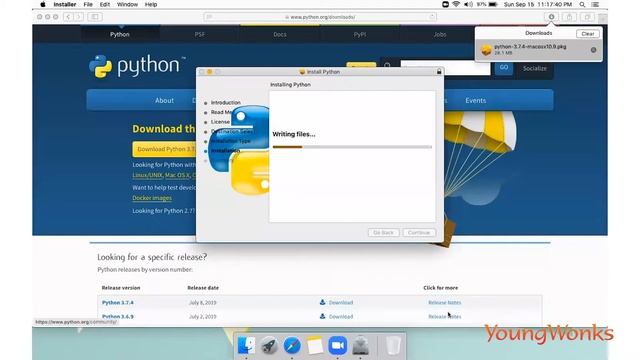Click the python.org search field
This screenshot has height=360, width=640.
tap(445, 68)
